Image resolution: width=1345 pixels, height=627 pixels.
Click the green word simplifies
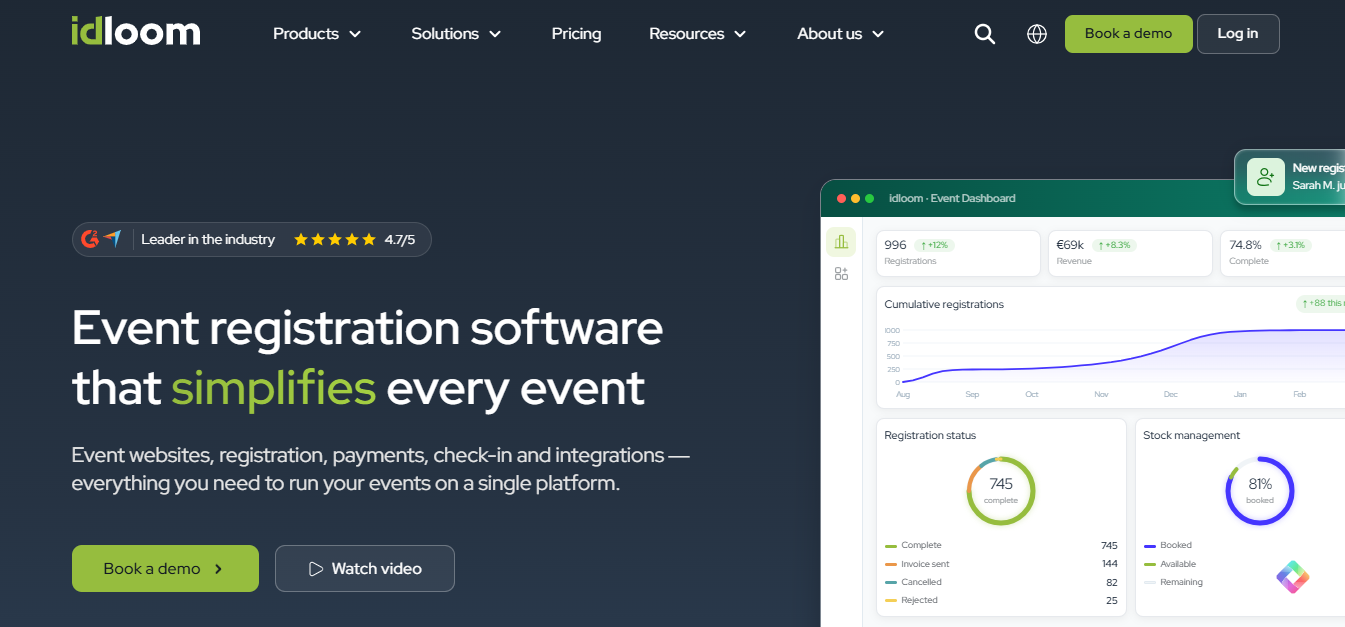pos(273,388)
